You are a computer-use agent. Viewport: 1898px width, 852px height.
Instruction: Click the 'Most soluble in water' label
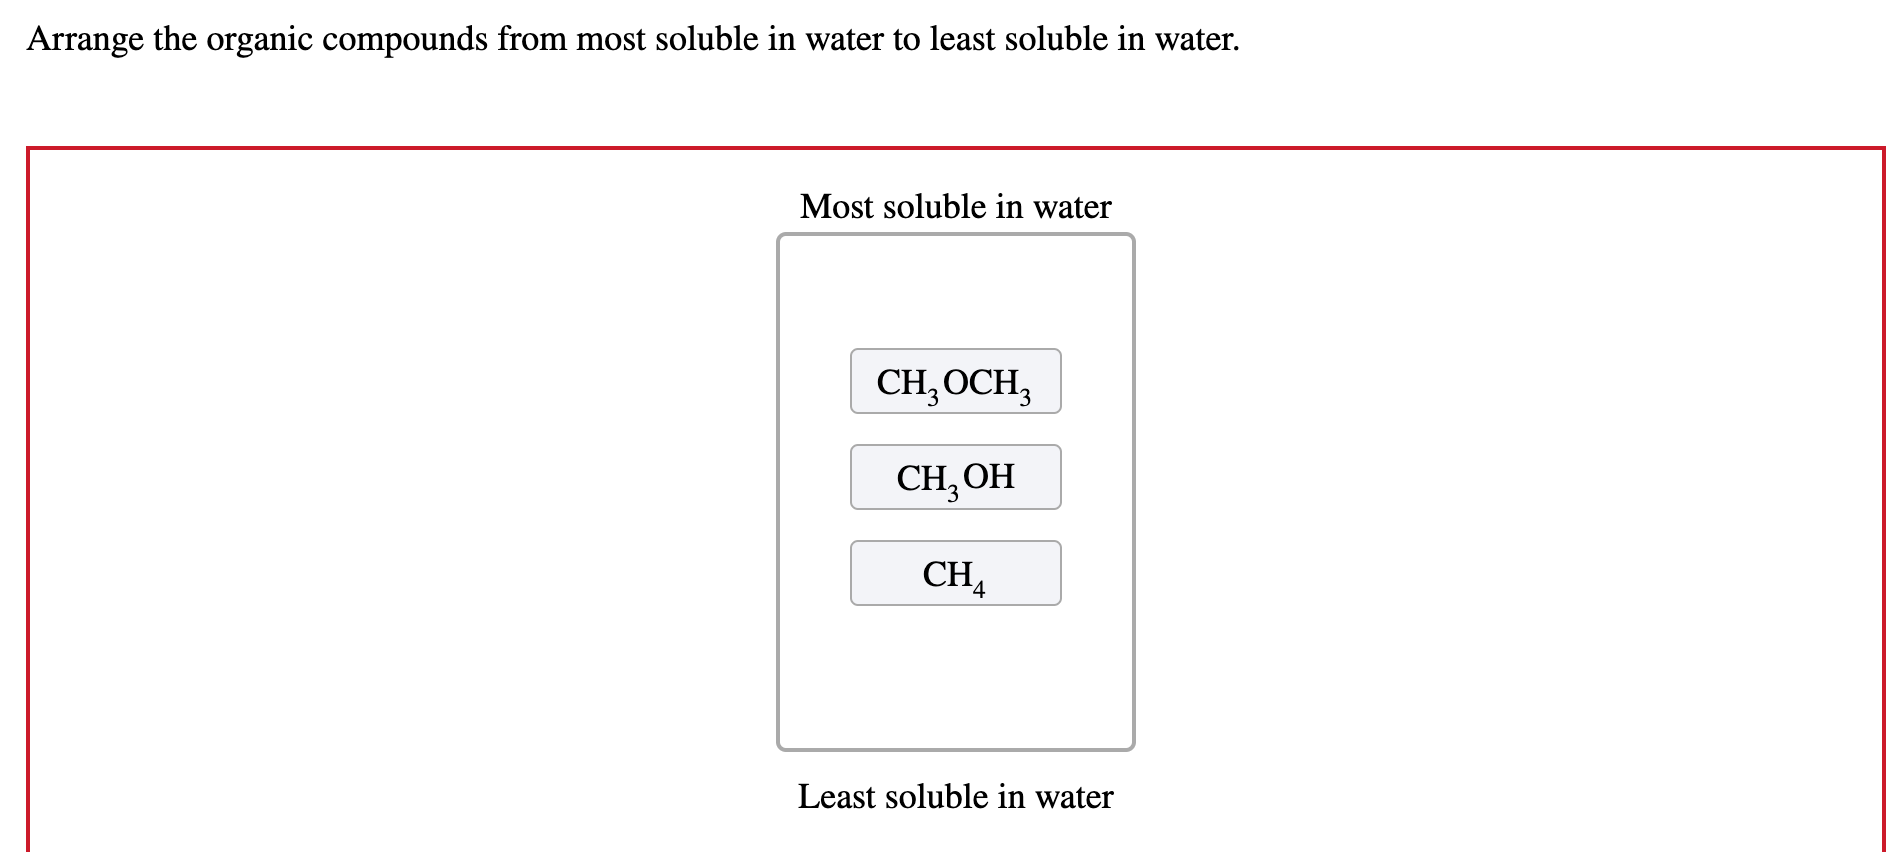point(954,206)
